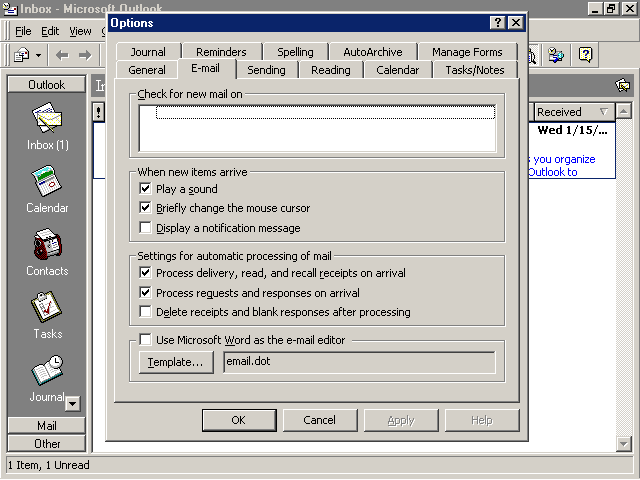Open the File menu

23,31
